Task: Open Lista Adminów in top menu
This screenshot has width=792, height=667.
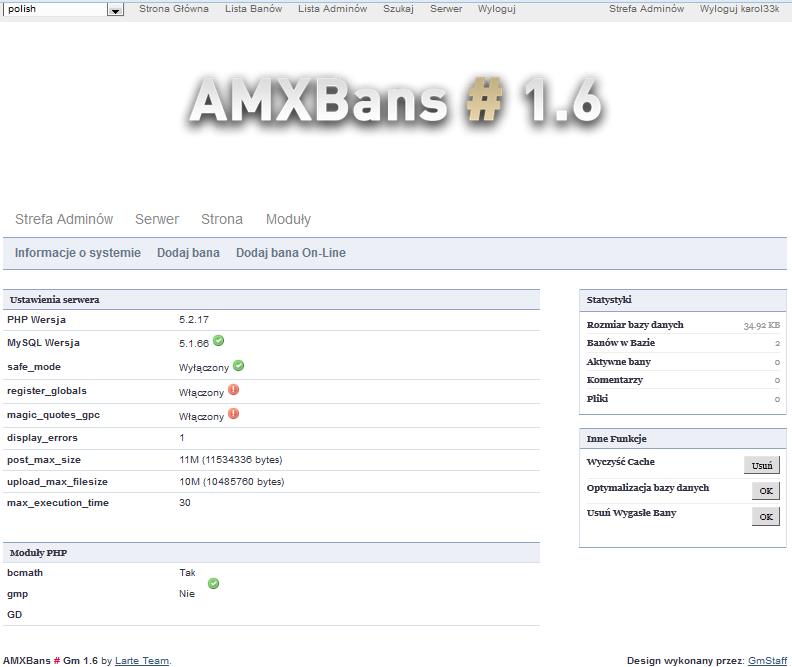Action: [332, 9]
